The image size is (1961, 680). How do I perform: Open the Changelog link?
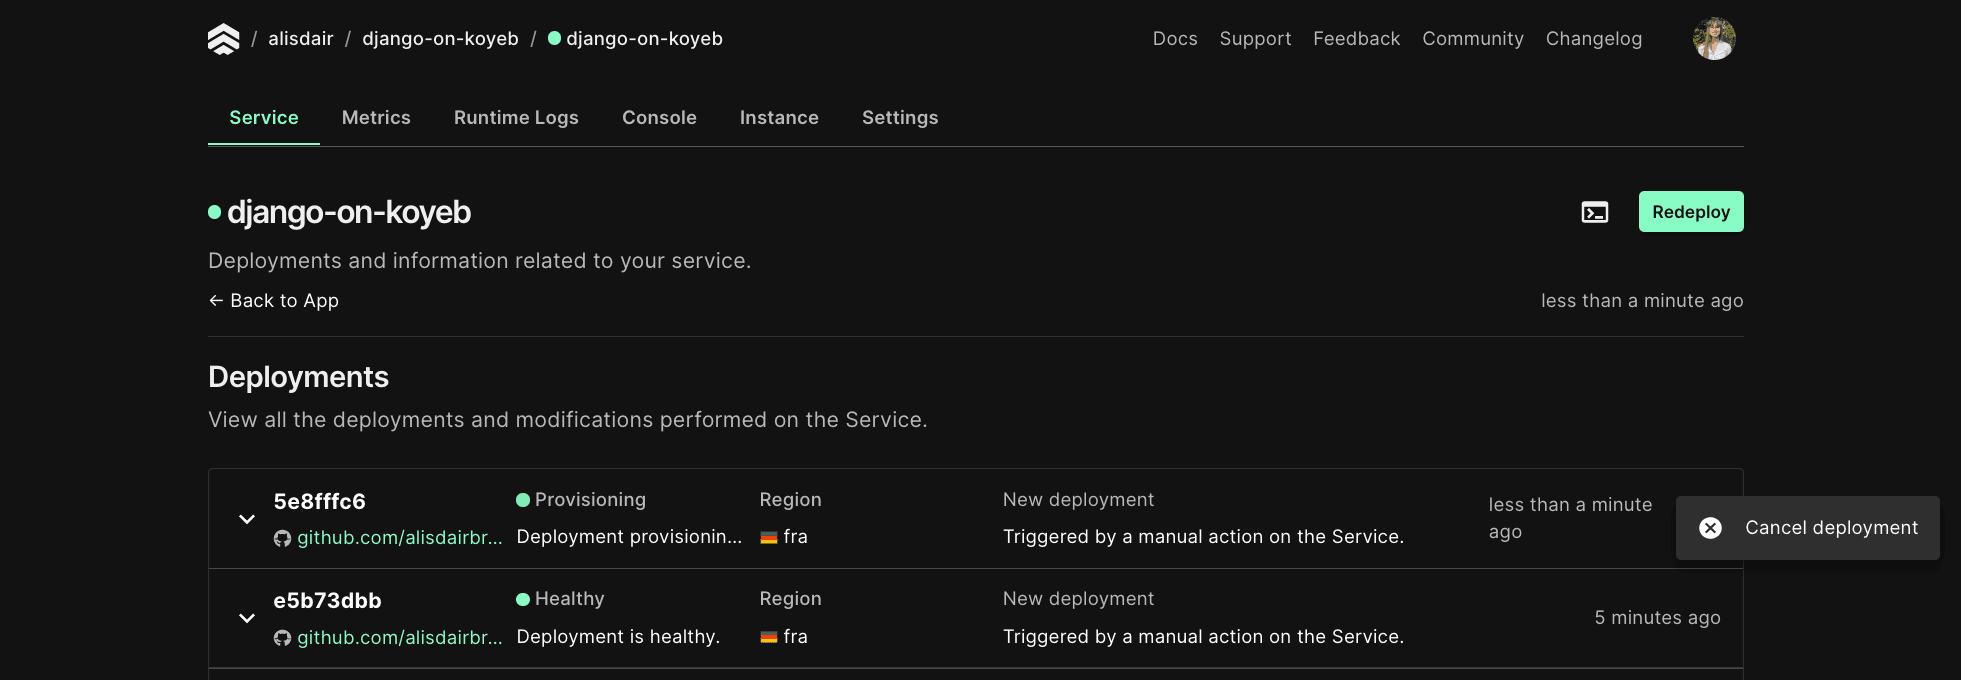(1593, 39)
